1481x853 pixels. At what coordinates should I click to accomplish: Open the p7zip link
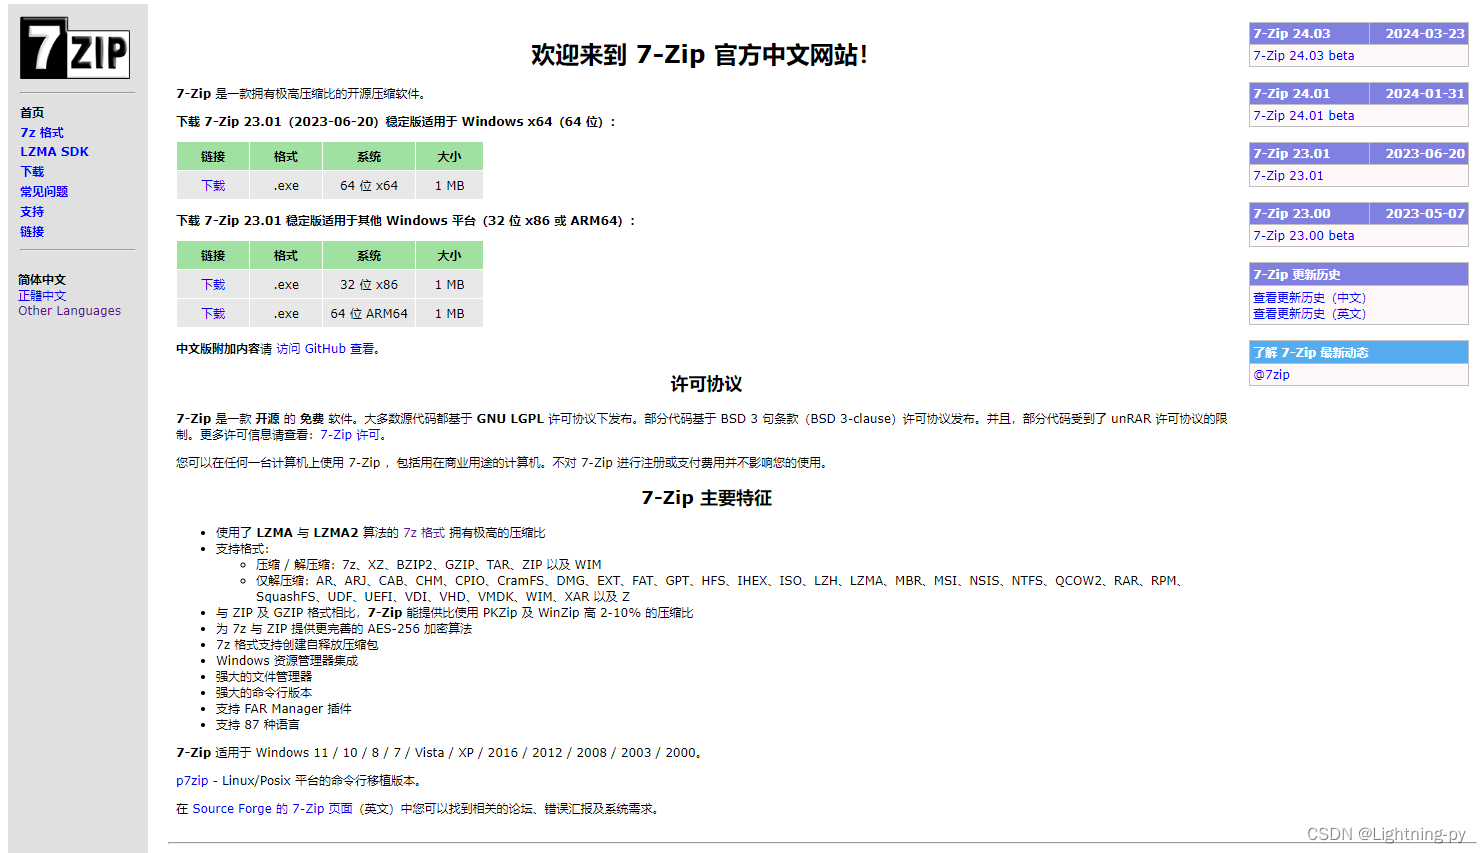pos(192,781)
